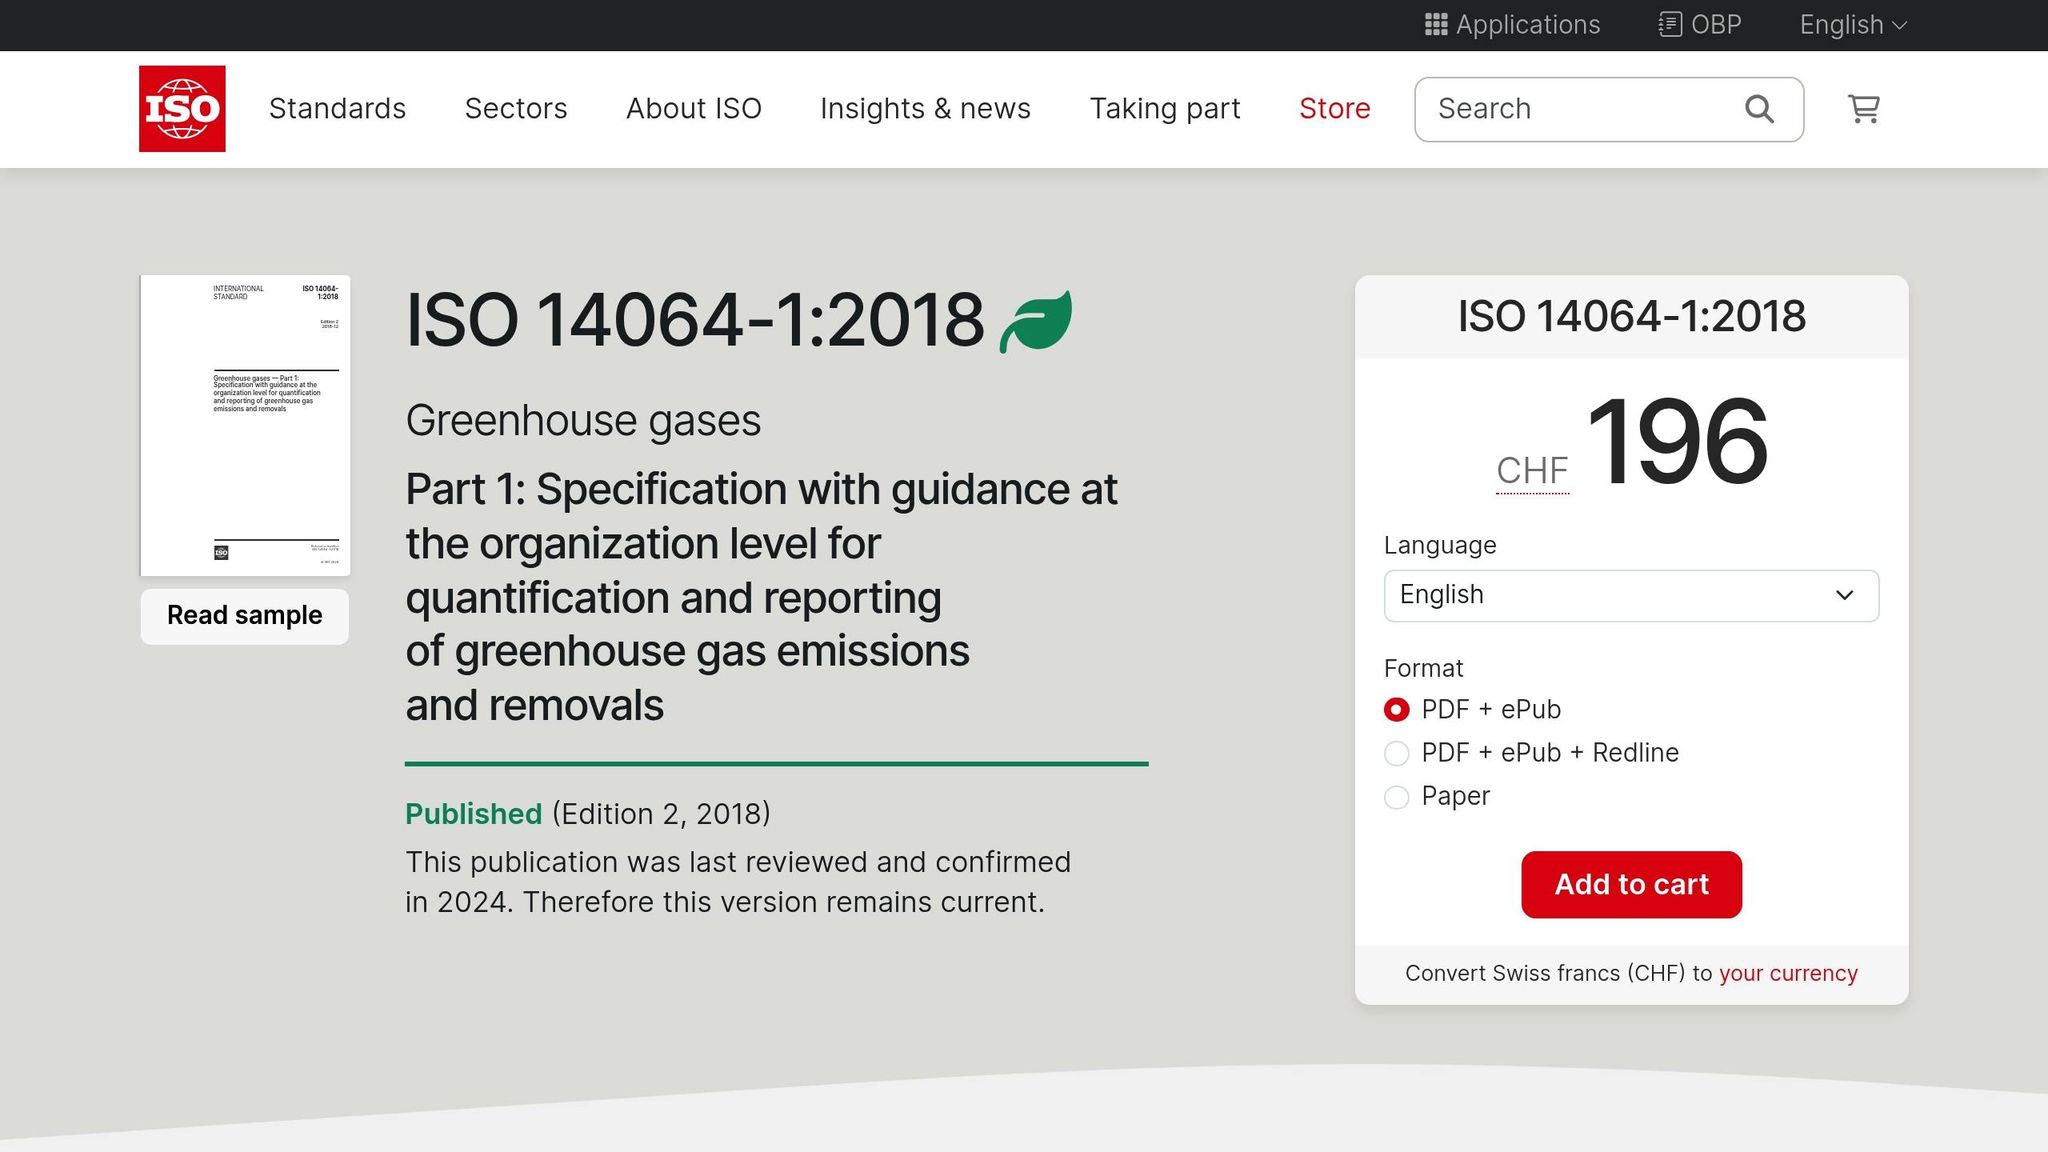The width and height of the screenshot is (2048, 1152).
Task: Navigate to Insights & news
Action: coord(925,108)
